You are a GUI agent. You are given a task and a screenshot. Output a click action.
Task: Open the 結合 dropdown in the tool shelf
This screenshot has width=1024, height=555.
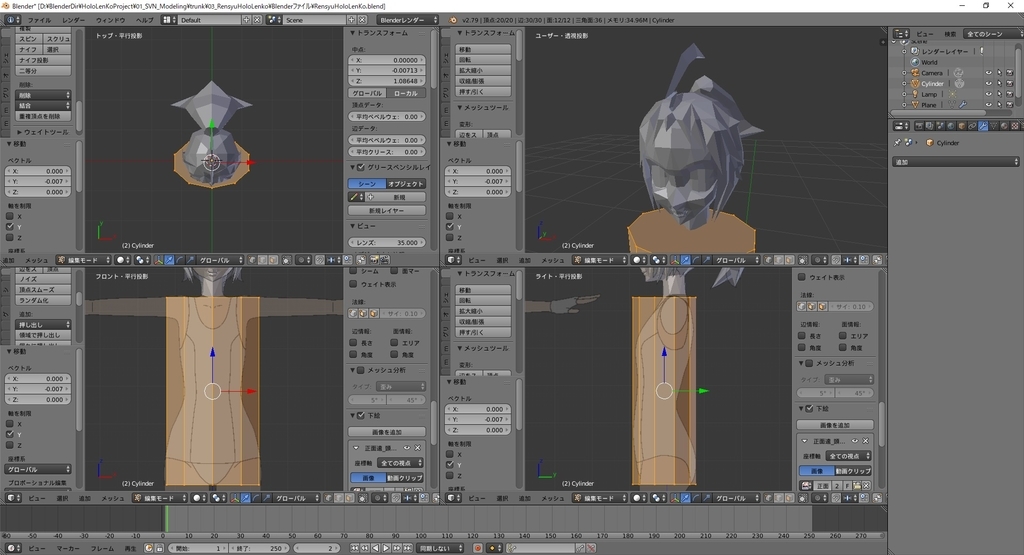43,105
